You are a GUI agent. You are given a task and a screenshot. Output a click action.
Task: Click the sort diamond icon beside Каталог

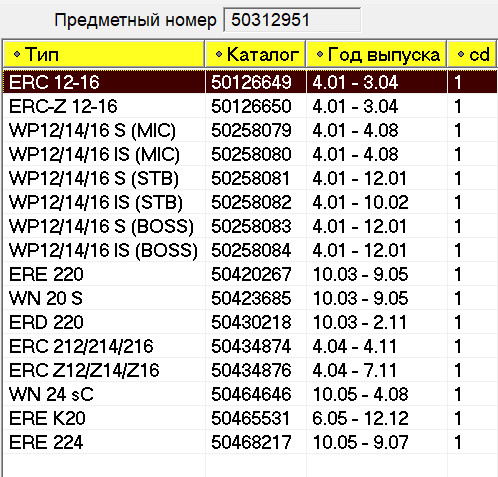(219, 54)
